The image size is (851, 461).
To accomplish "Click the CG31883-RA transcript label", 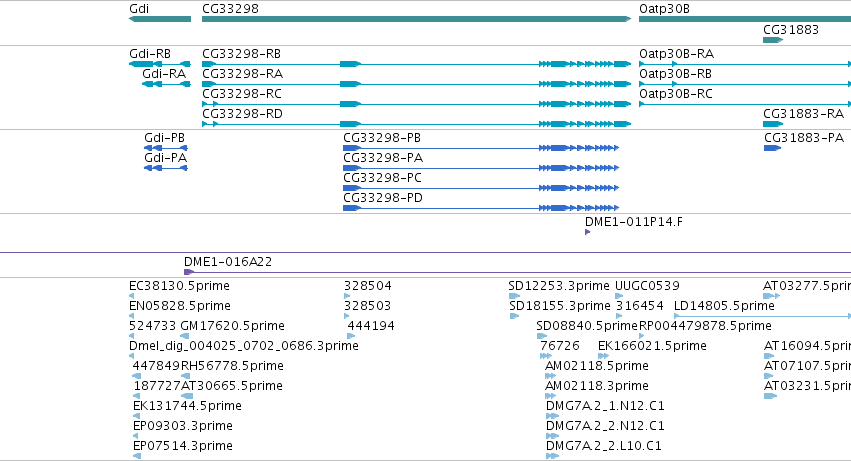I will click(803, 114).
